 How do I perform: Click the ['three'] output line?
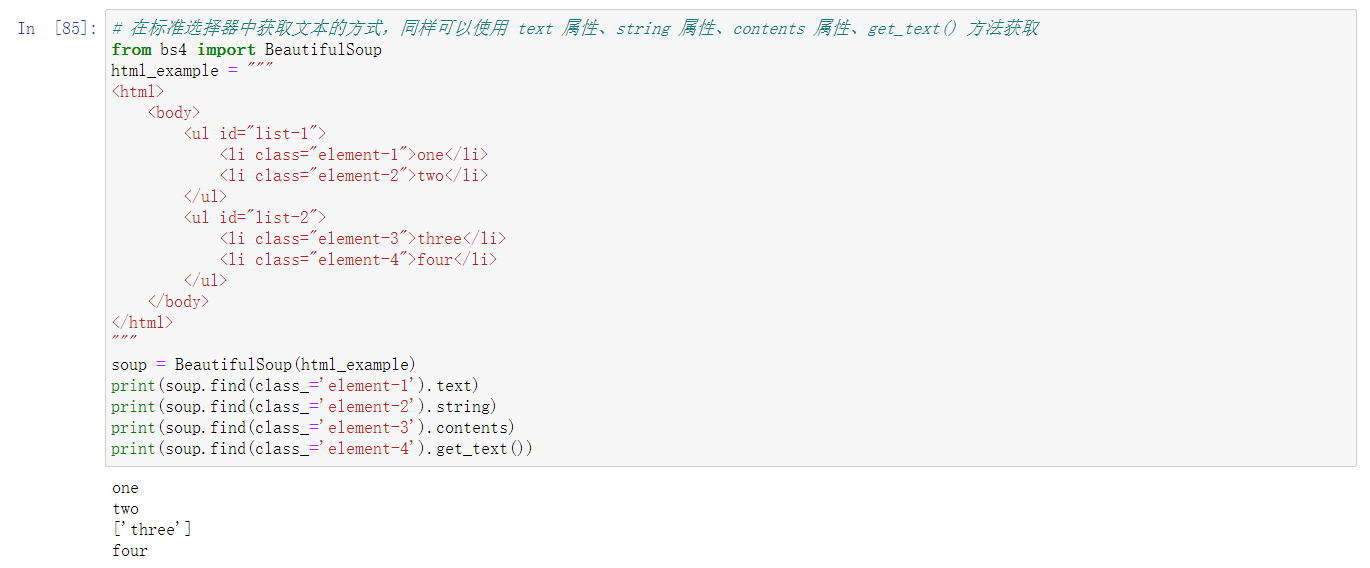[151, 530]
